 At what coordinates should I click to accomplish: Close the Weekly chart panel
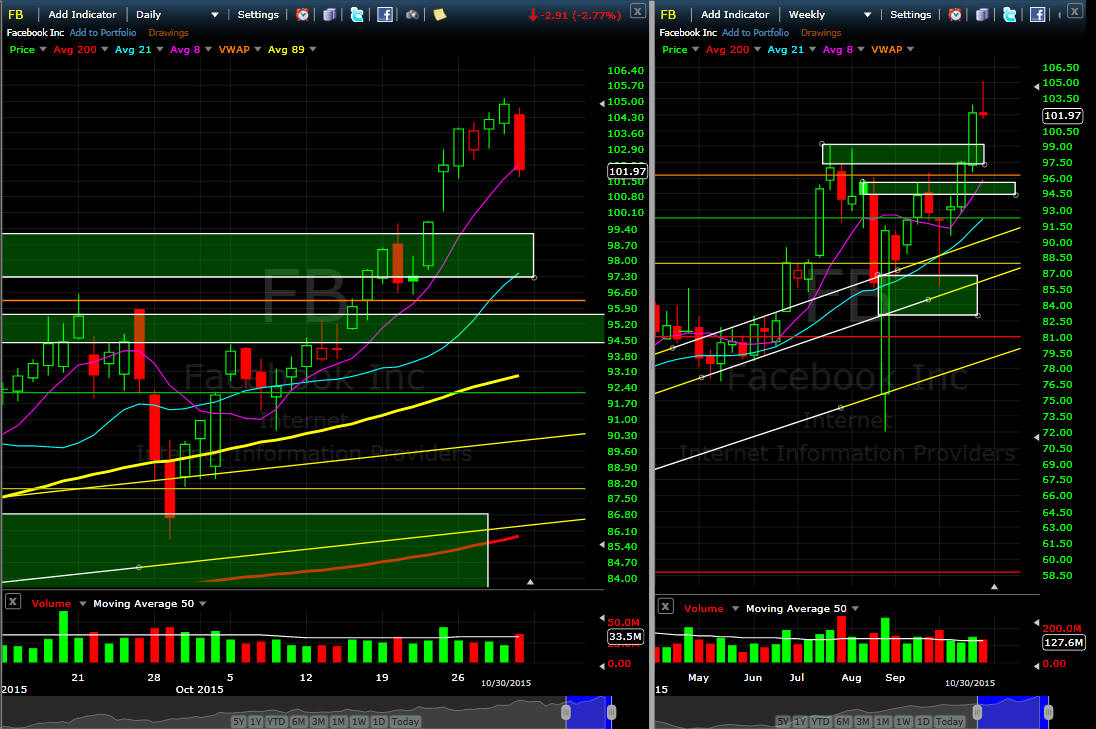coord(1075,10)
